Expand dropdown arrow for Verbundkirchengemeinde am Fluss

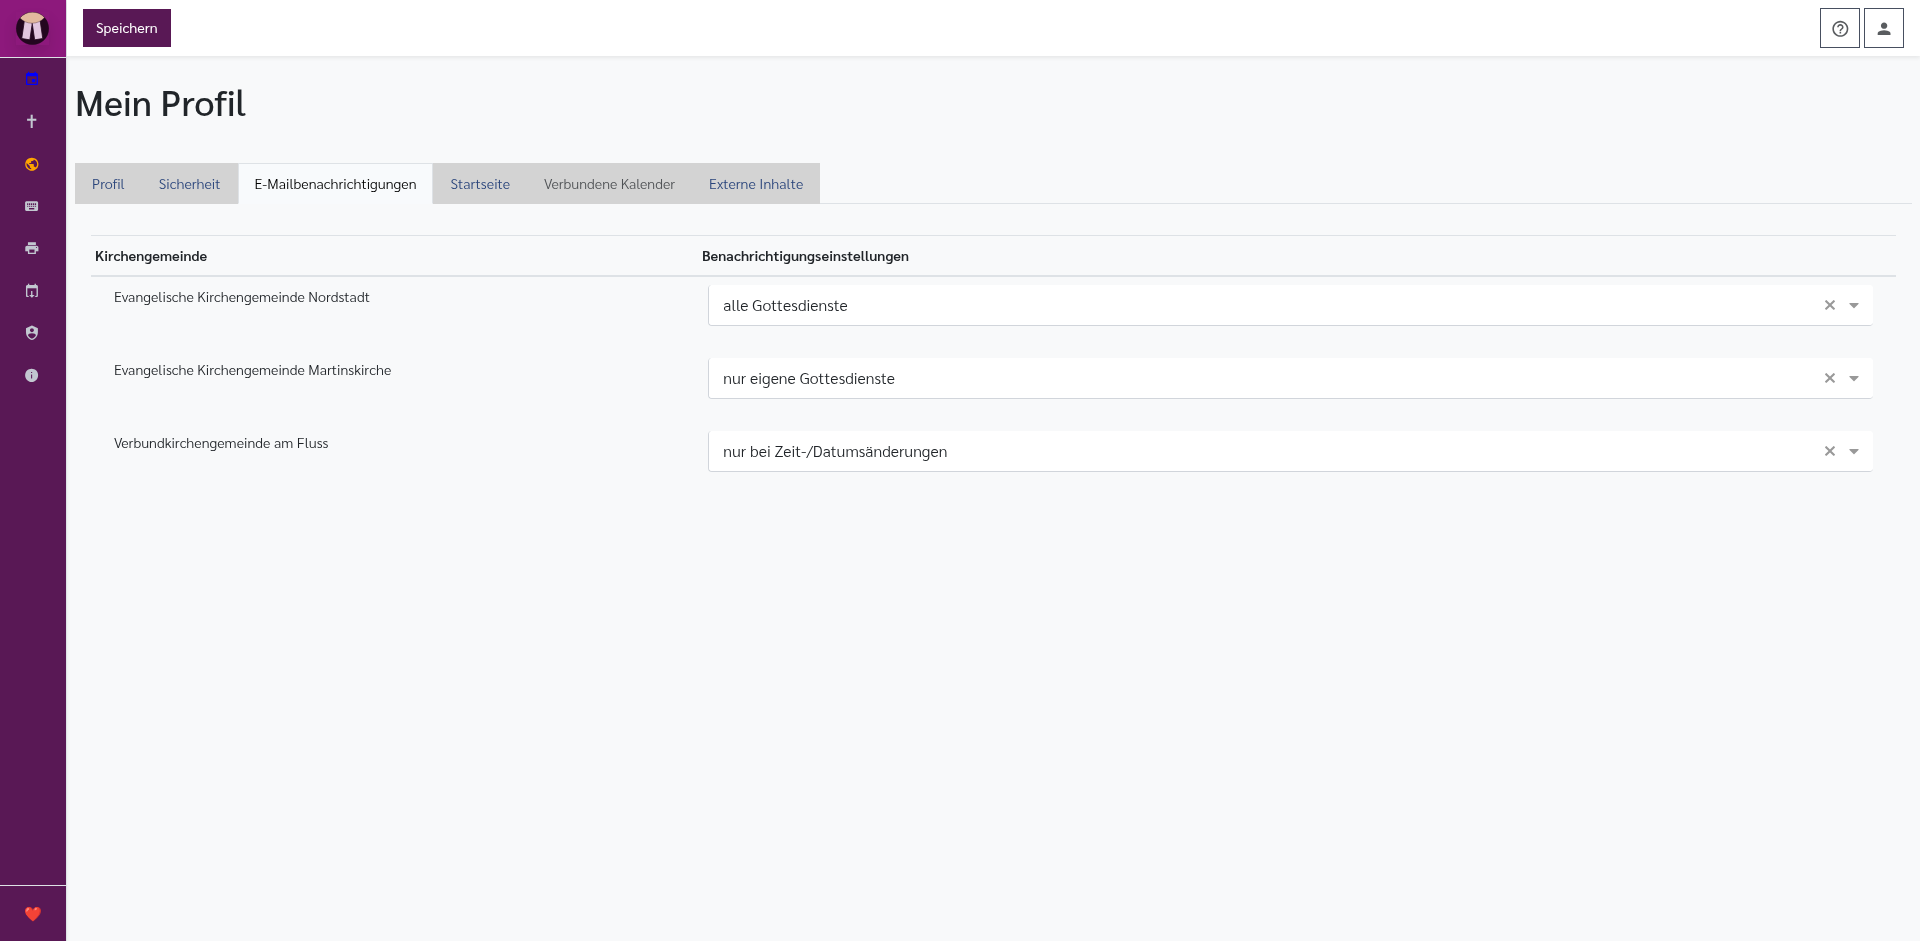pyautogui.click(x=1854, y=452)
